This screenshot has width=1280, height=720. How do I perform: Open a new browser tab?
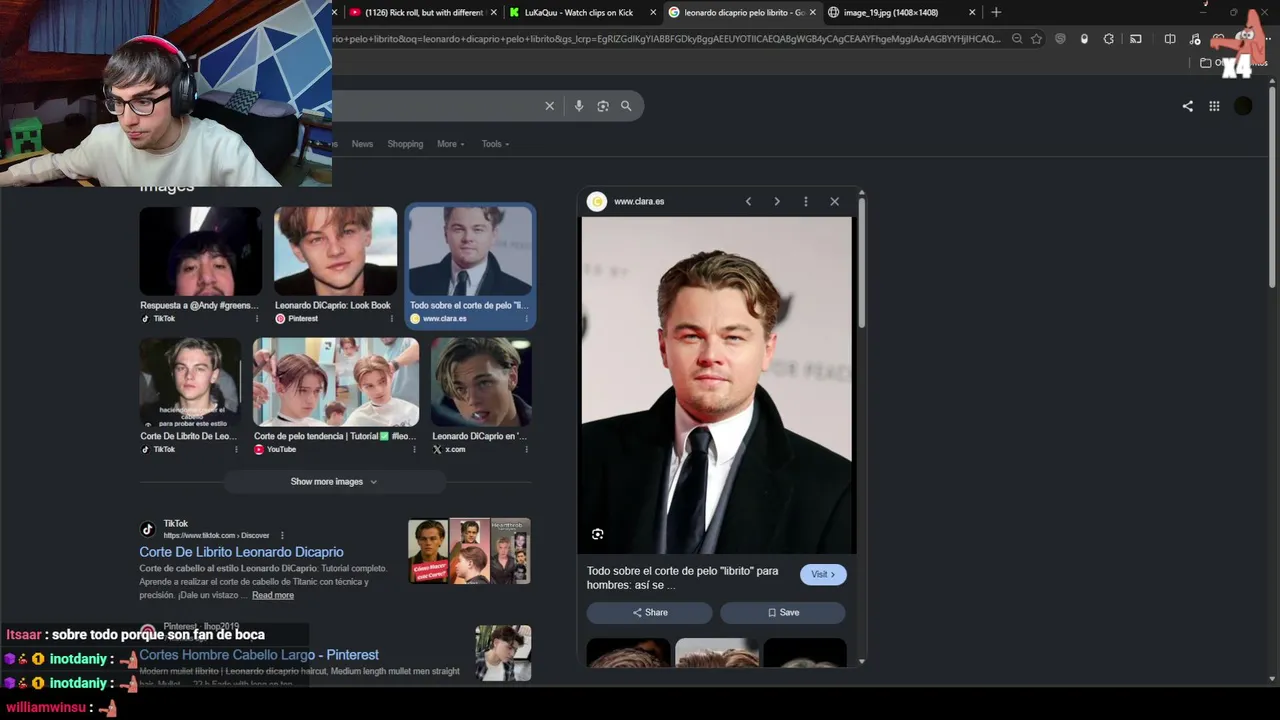pos(996,12)
